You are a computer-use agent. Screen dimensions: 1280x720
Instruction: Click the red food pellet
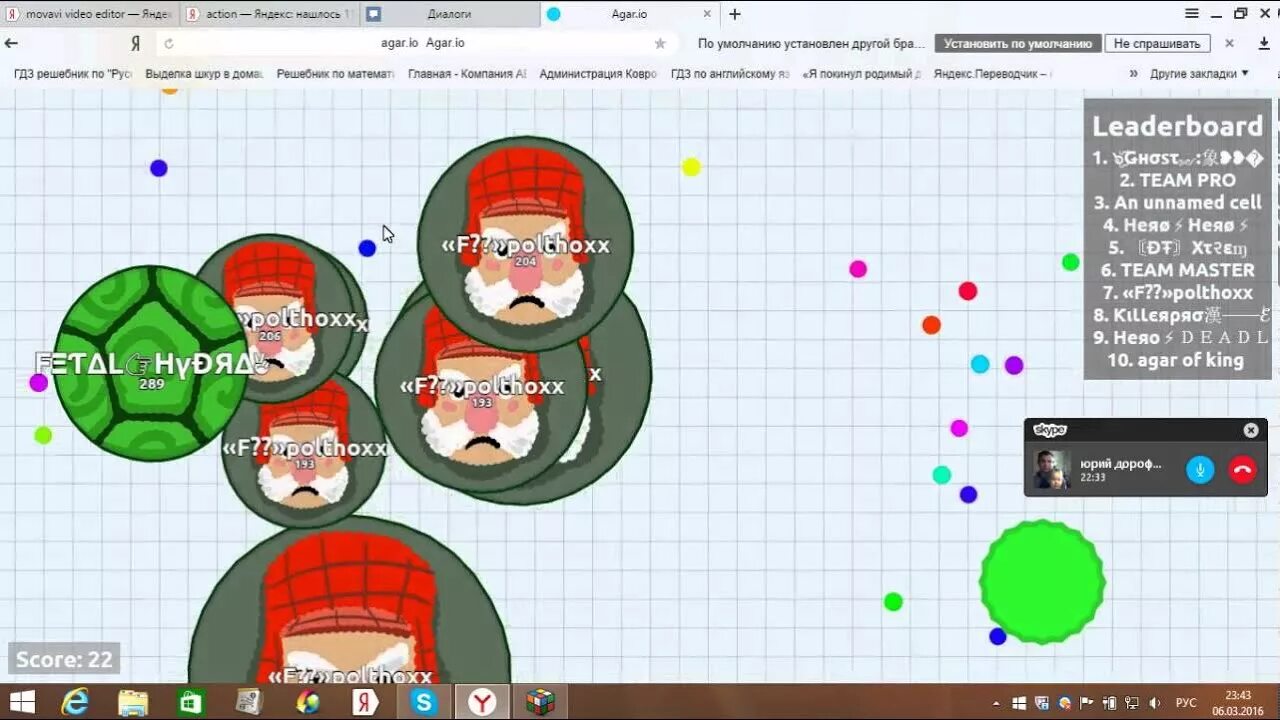(x=967, y=291)
